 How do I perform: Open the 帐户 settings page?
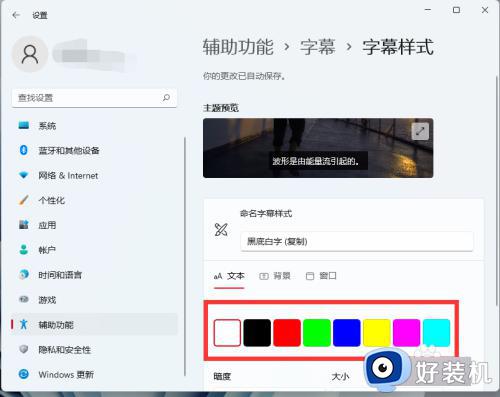94,250
